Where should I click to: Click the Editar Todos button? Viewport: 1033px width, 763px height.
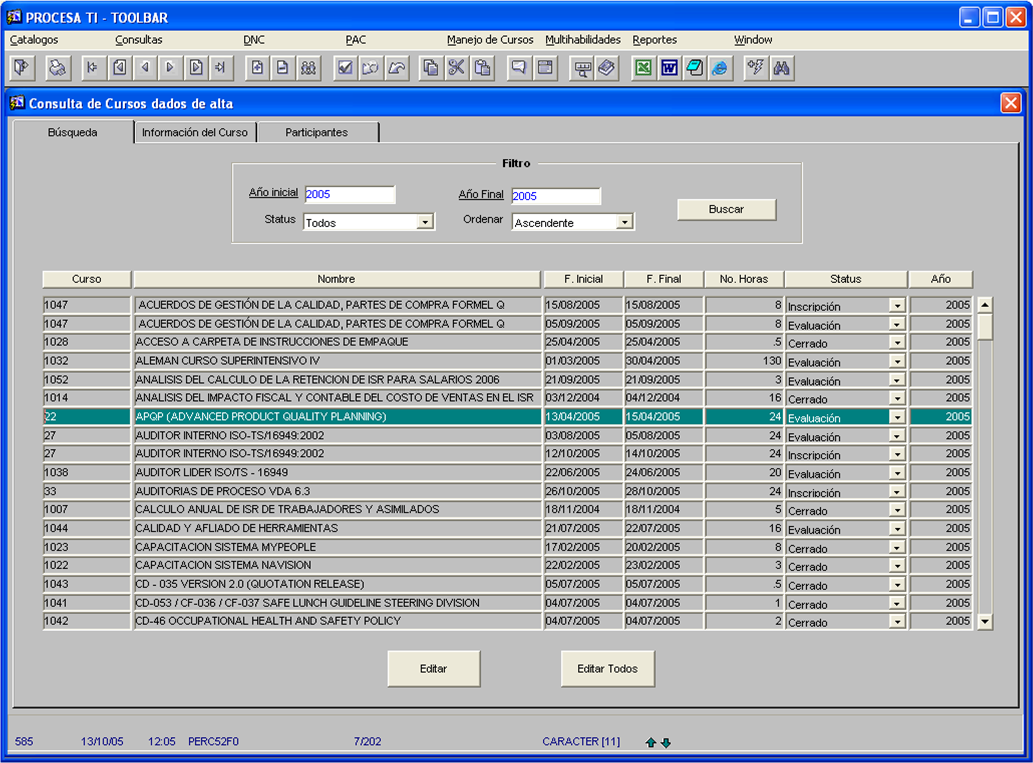(608, 668)
